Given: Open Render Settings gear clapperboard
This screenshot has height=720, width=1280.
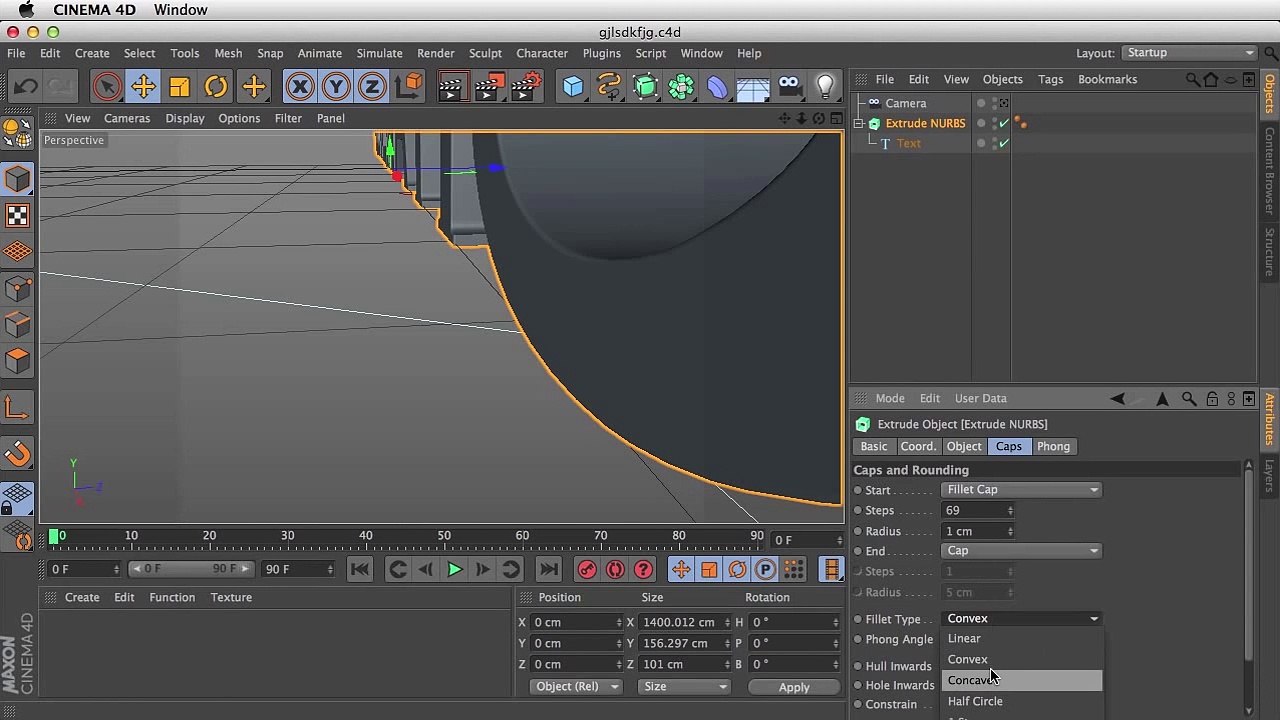Looking at the screenshot, I should [526, 87].
